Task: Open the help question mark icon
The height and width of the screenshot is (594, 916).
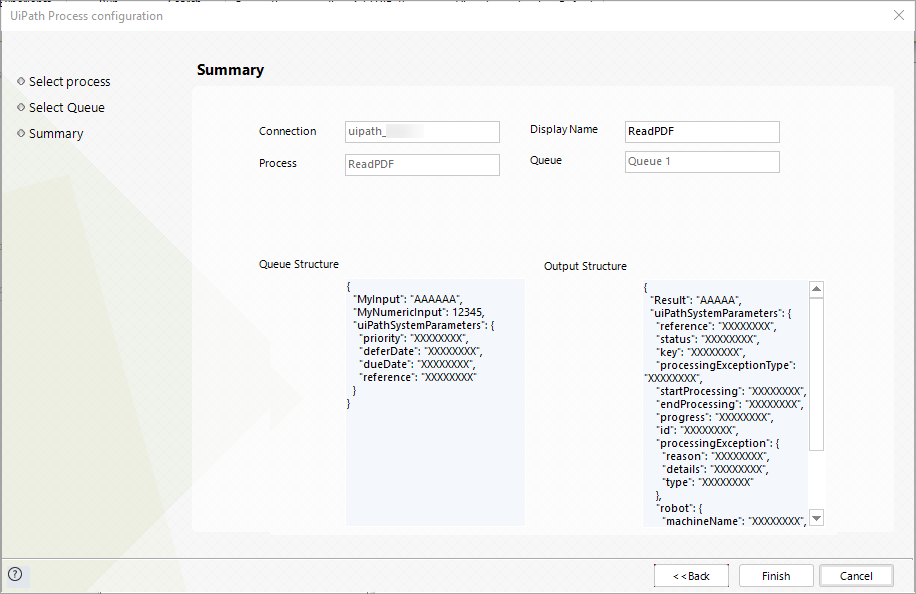Action: 15,574
